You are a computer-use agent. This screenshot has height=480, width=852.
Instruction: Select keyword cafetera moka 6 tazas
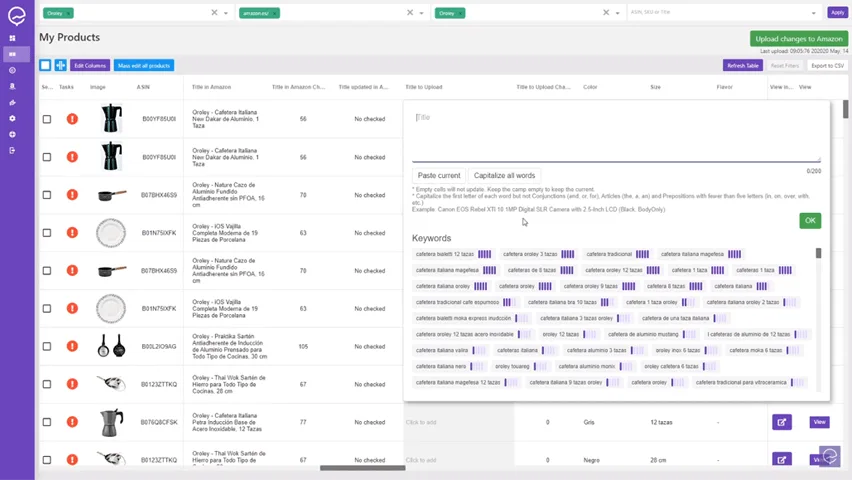click(x=763, y=351)
